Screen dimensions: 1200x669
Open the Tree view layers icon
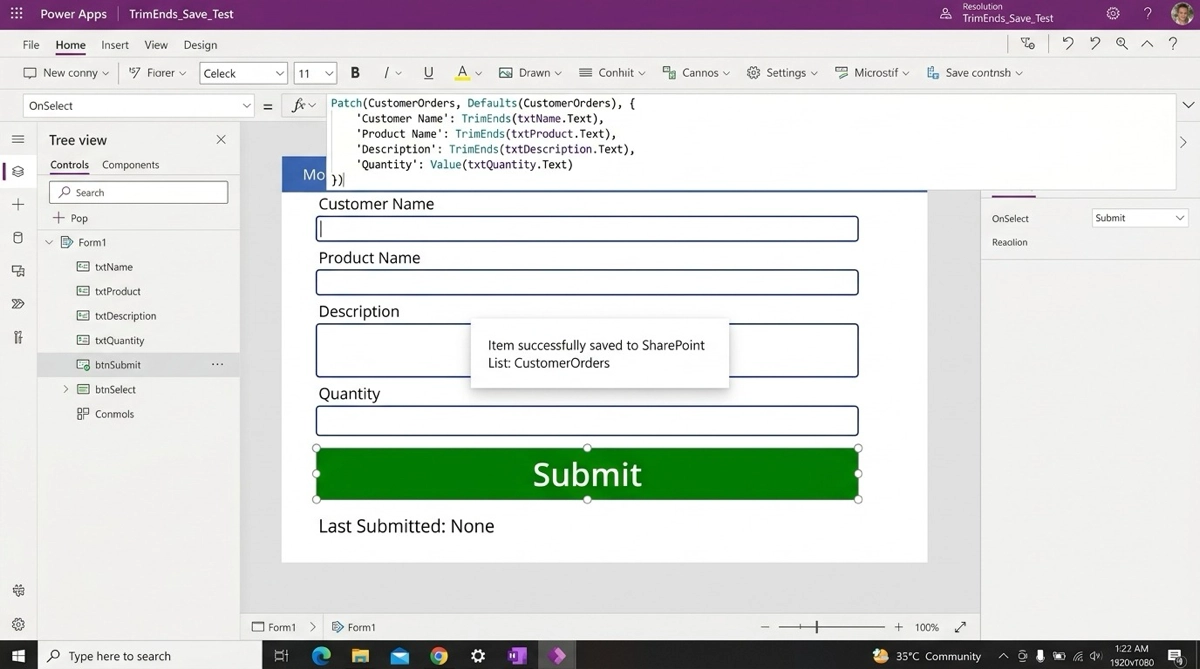point(18,172)
